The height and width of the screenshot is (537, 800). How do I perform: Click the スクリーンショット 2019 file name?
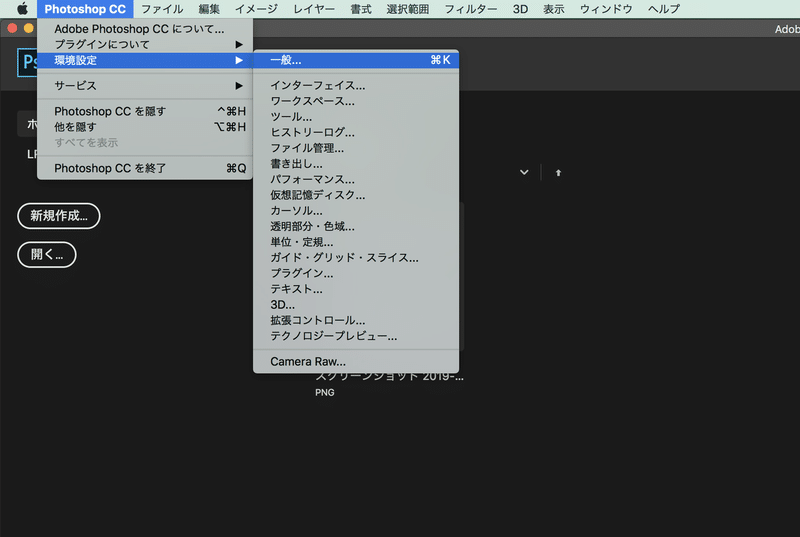pos(389,377)
